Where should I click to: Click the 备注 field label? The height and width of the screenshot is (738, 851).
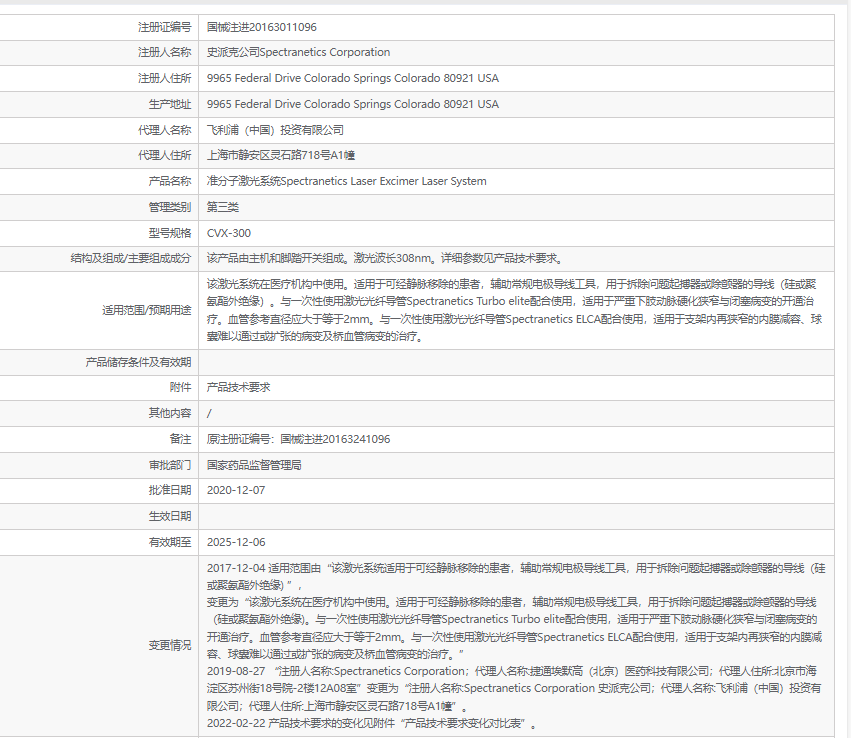[180, 440]
